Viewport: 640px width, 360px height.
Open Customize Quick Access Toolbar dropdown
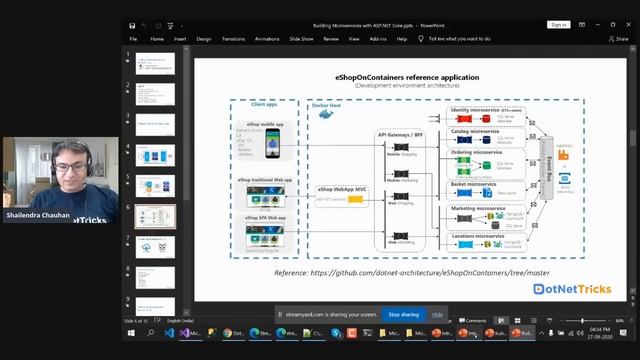pyautogui.click(x=181, y=26)
